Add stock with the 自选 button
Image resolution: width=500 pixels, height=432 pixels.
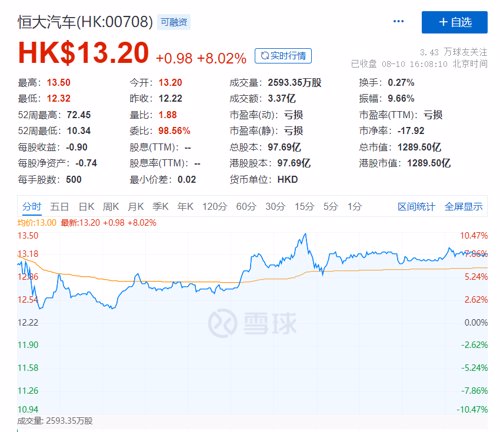455,22
